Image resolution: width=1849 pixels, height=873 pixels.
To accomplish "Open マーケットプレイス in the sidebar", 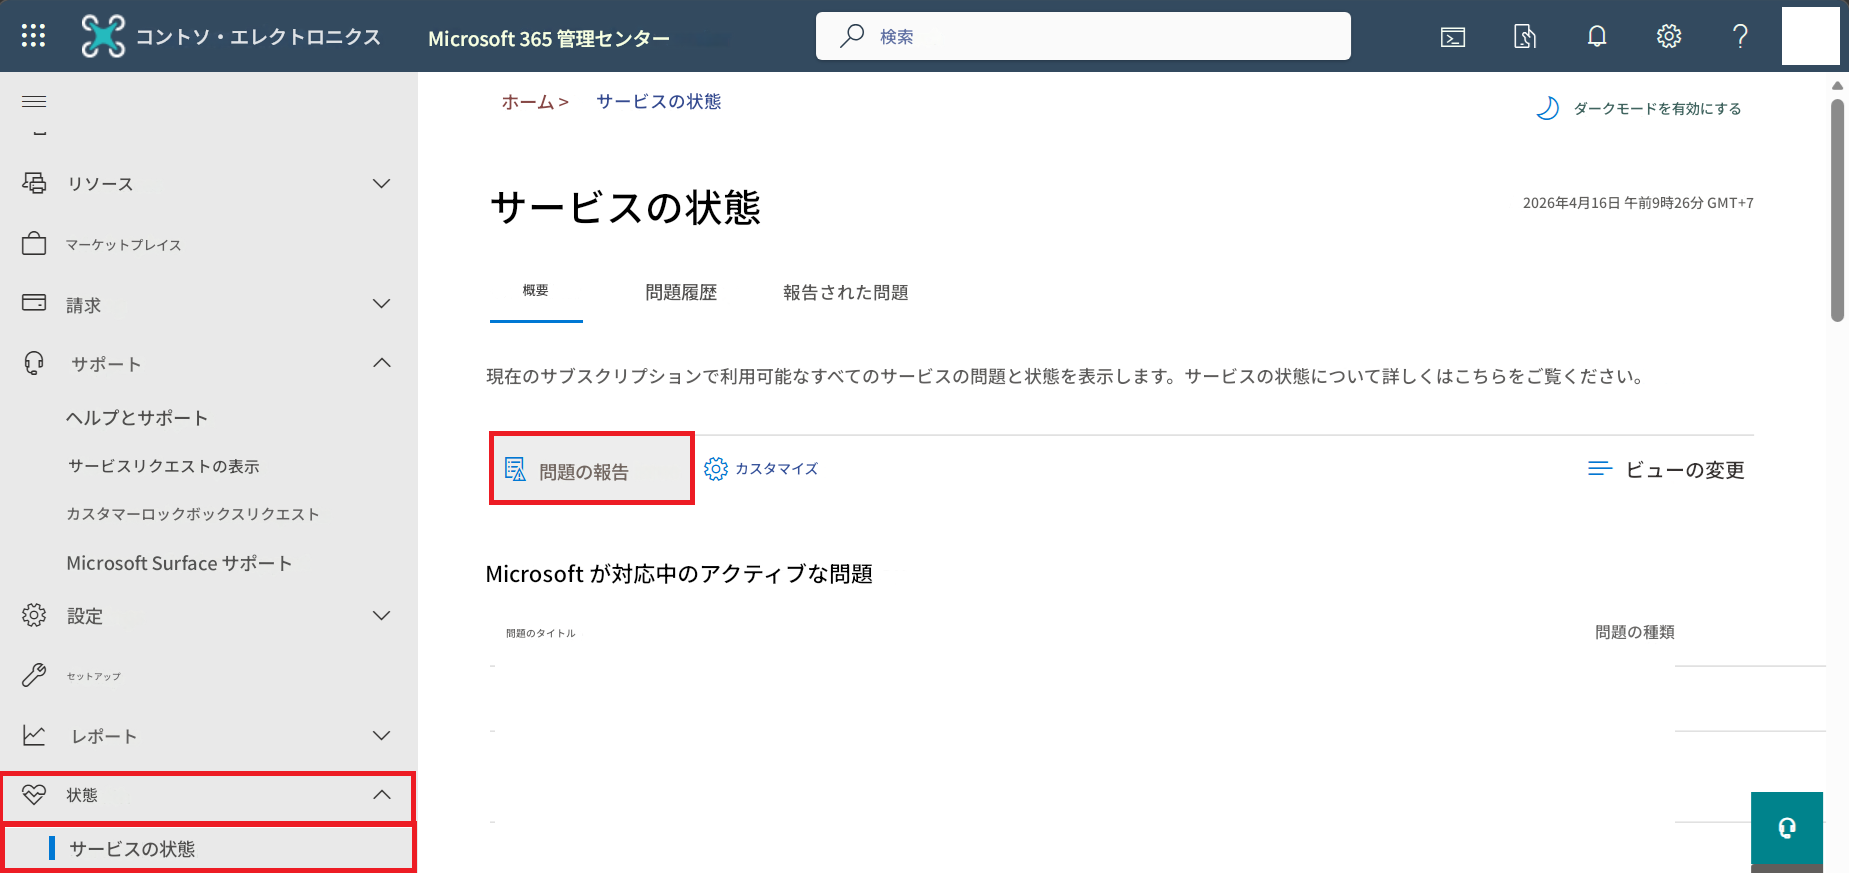I will click(124, 245).
